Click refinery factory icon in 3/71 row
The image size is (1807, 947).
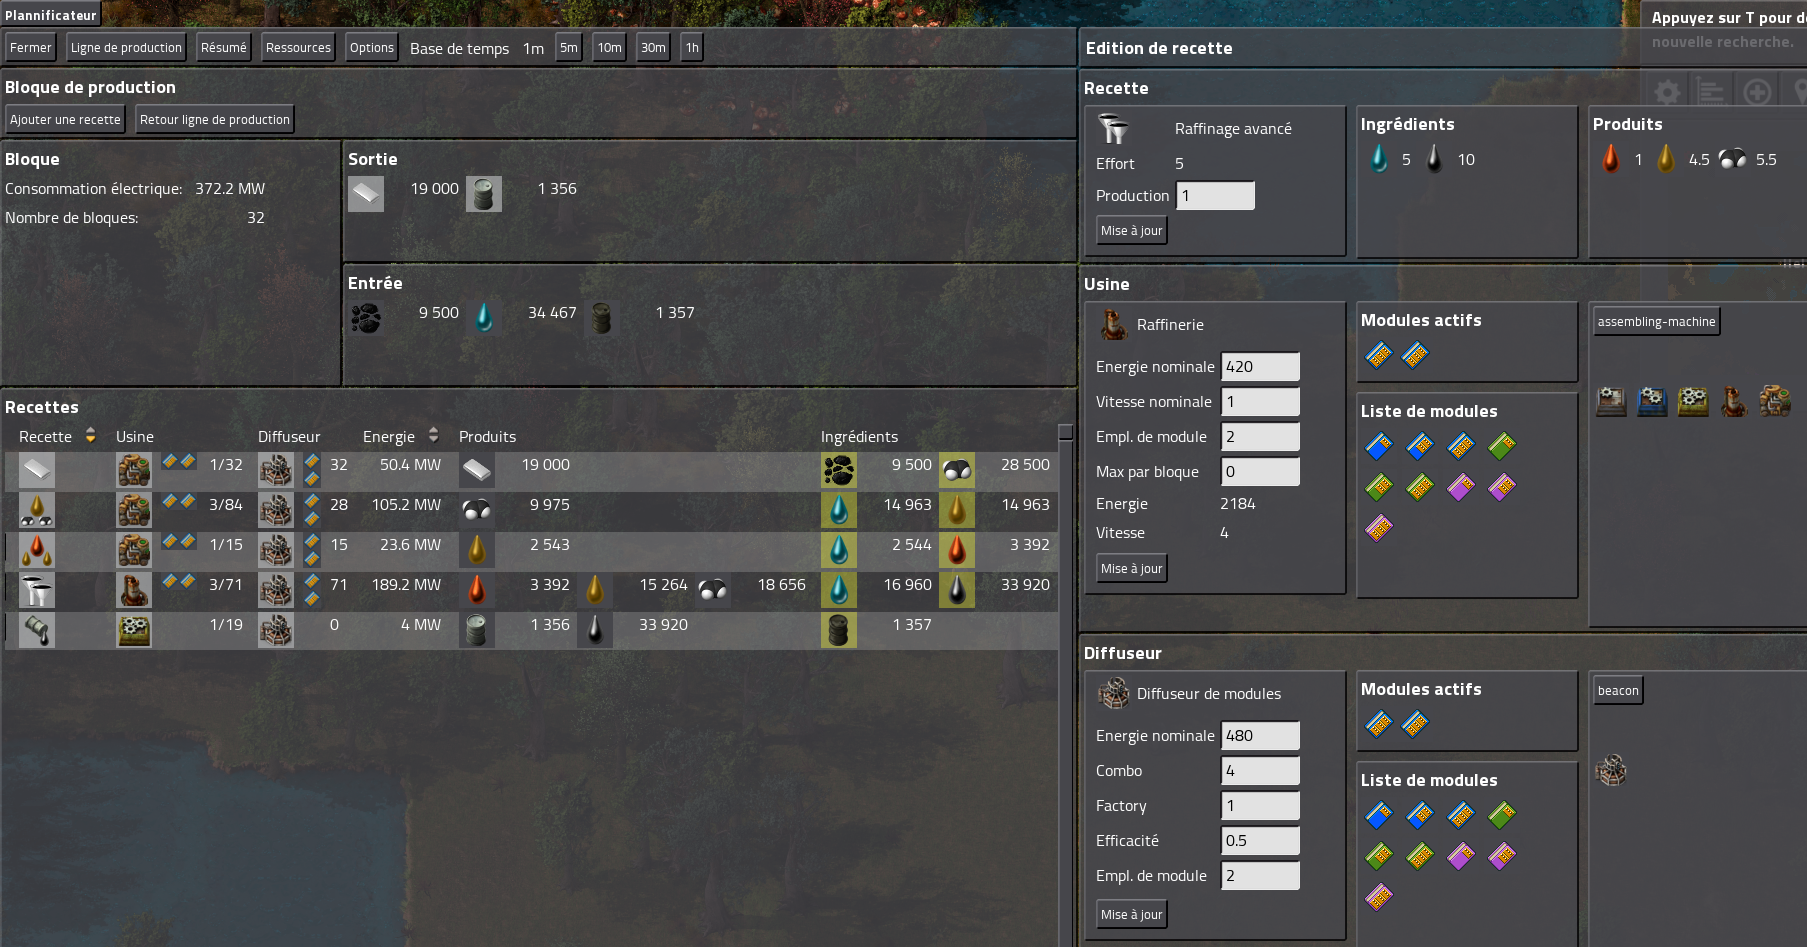point(134,590)
